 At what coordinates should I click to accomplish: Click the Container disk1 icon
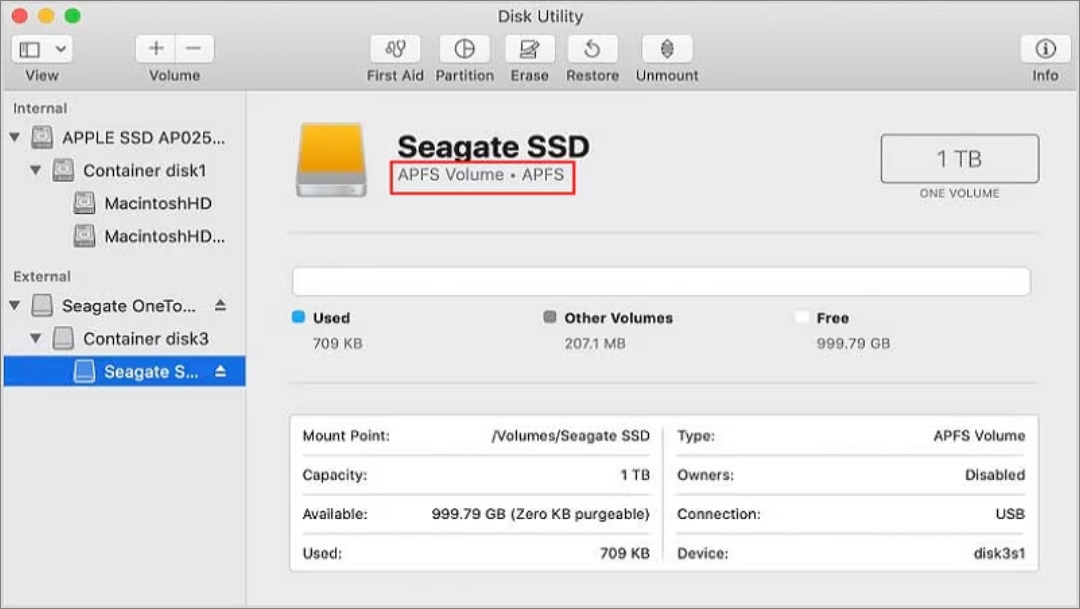(63, 170)
